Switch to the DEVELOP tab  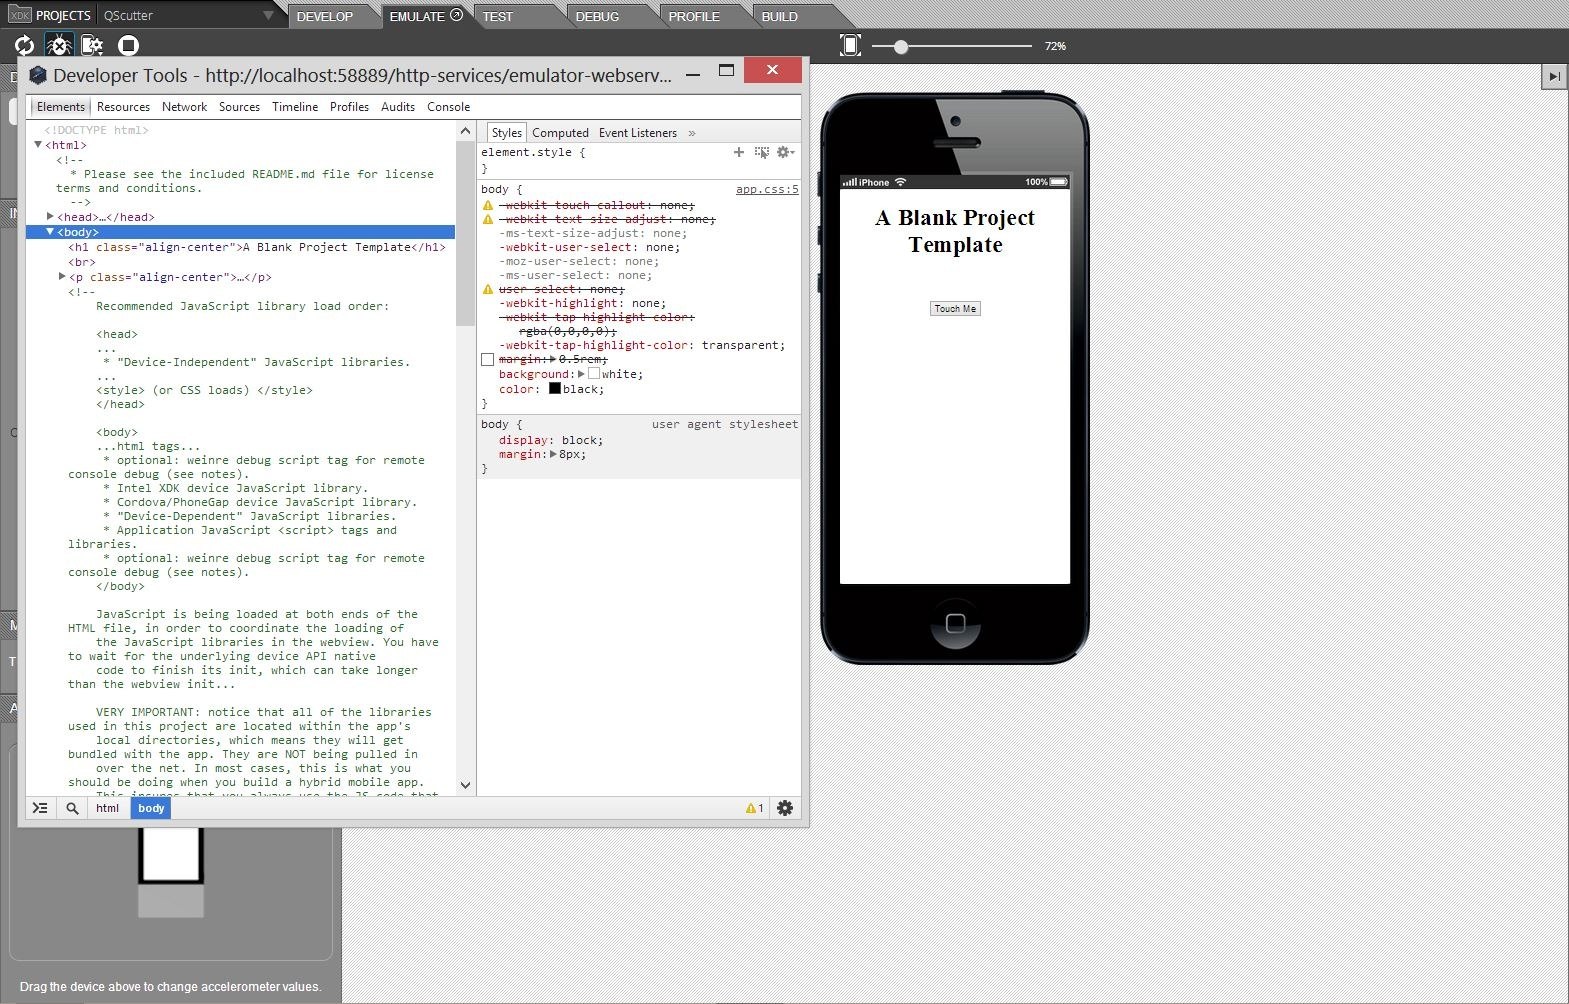(x=325, y=16)
